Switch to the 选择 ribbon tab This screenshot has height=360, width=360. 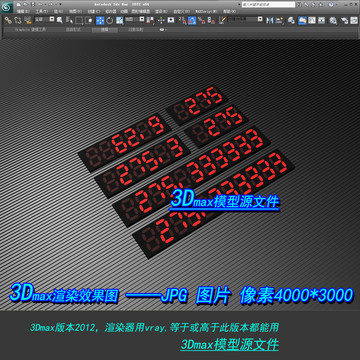[105, 30]
